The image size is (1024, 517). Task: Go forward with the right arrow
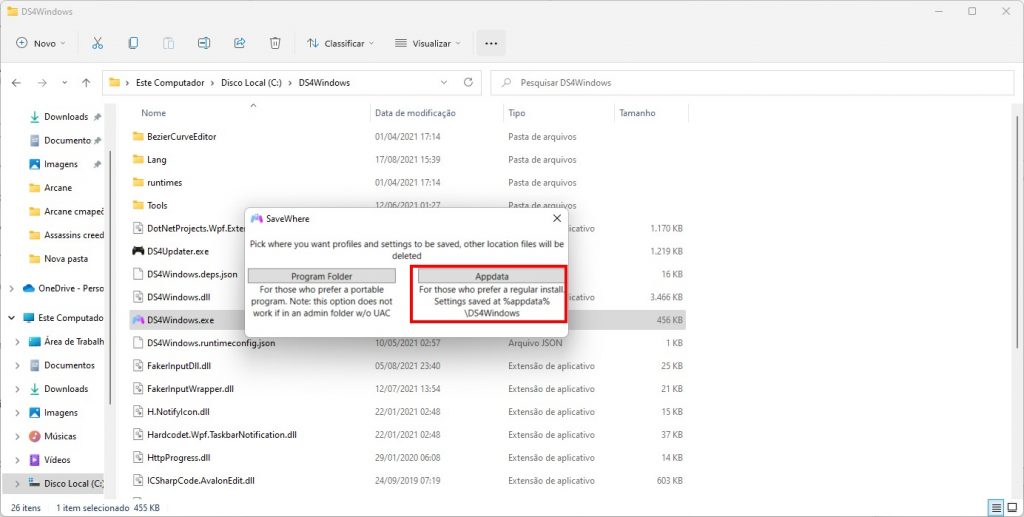tap(42, 83)
